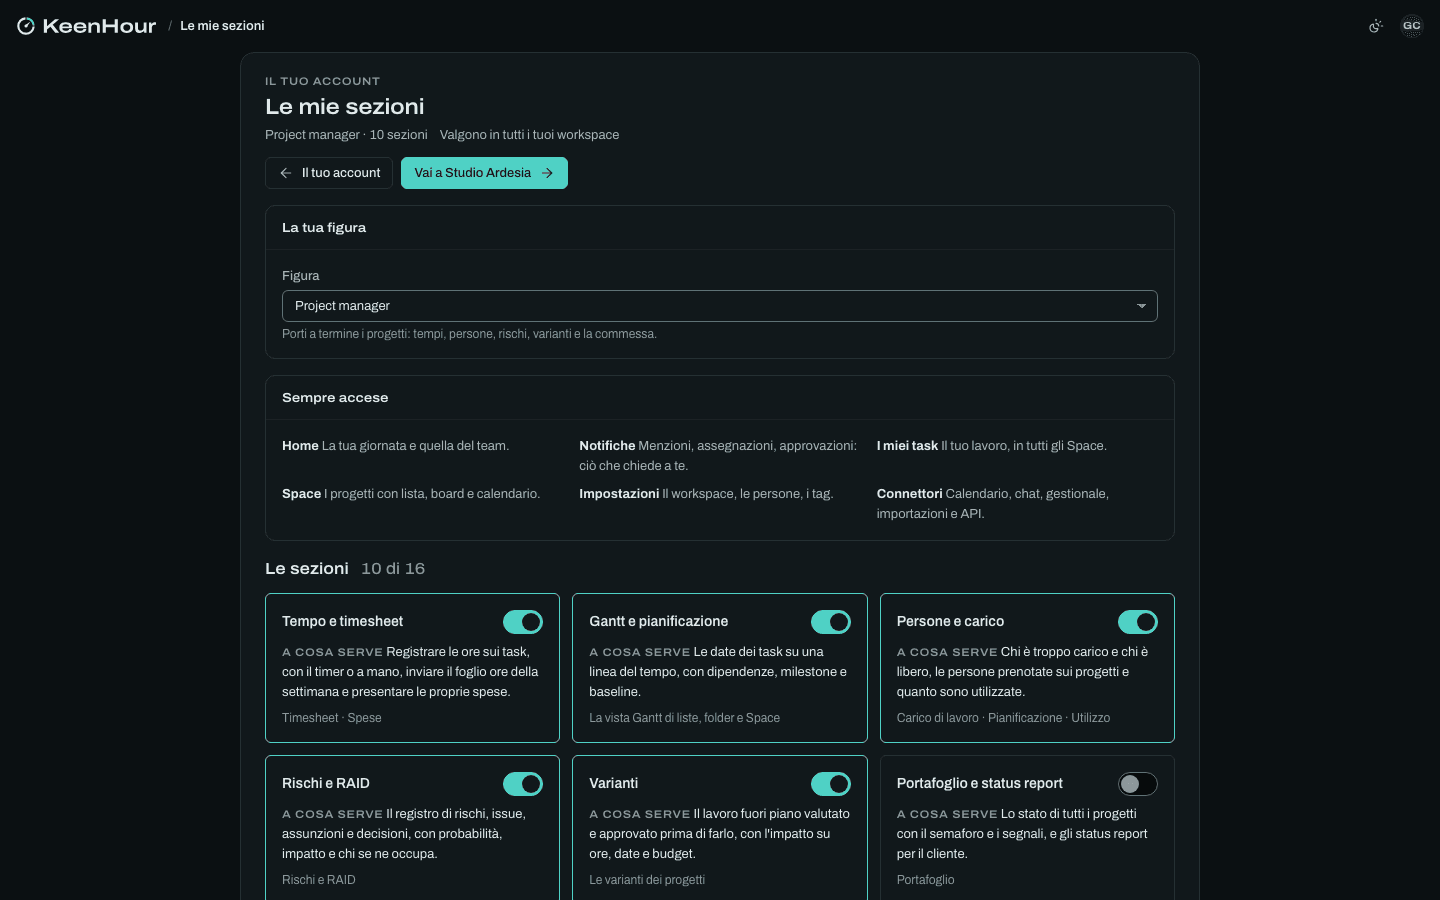Disable the Tempo e timesheet toggle
1440x900 pixels.
coord(523,622)
